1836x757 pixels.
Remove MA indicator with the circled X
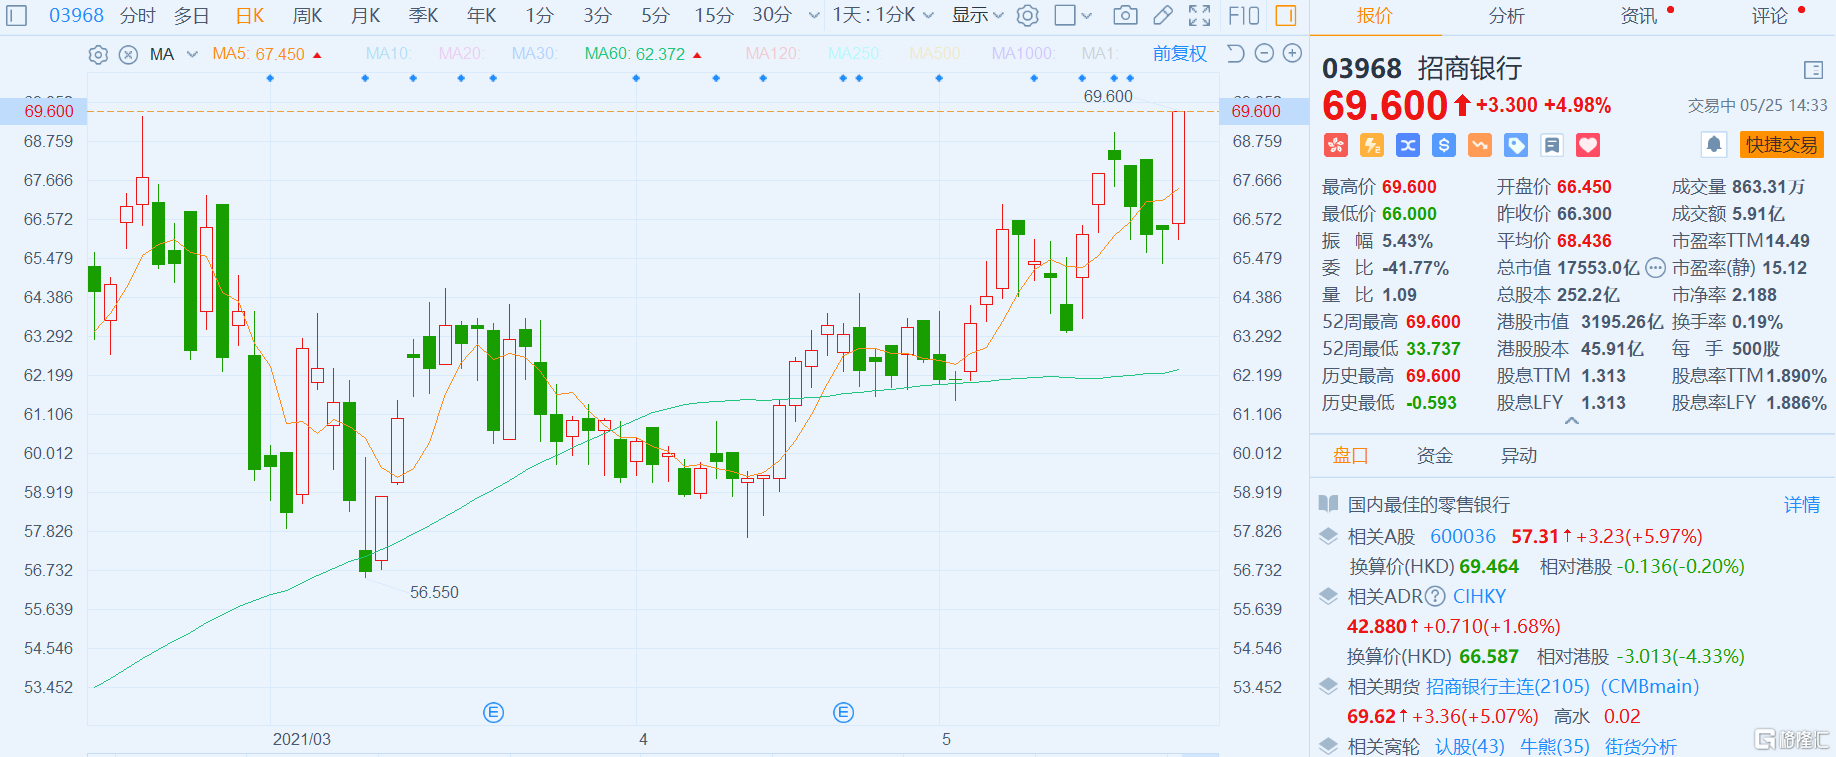pos(128,55)
